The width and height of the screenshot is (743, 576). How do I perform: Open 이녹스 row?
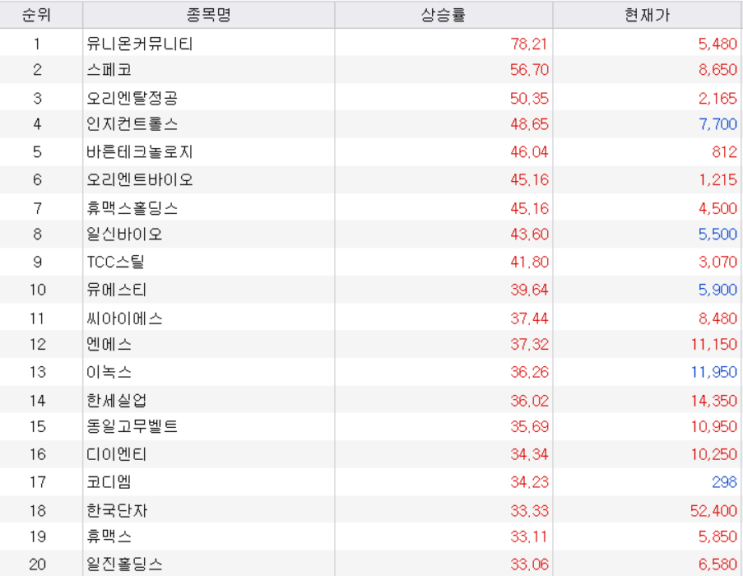[109, 372]
